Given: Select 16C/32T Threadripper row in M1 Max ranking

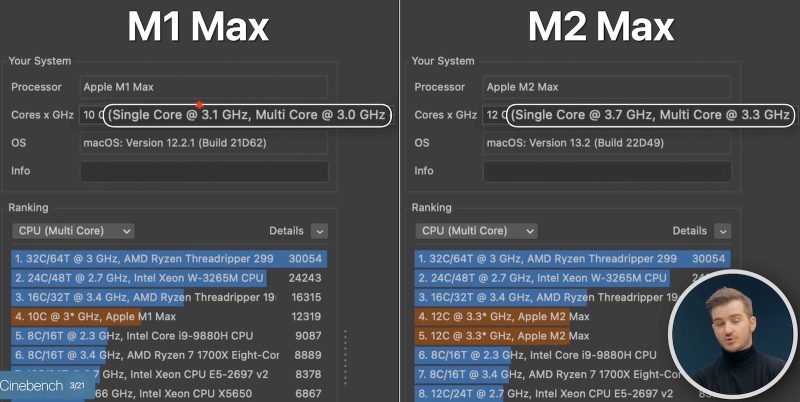Looking at the screenshot, I should 169,297.
